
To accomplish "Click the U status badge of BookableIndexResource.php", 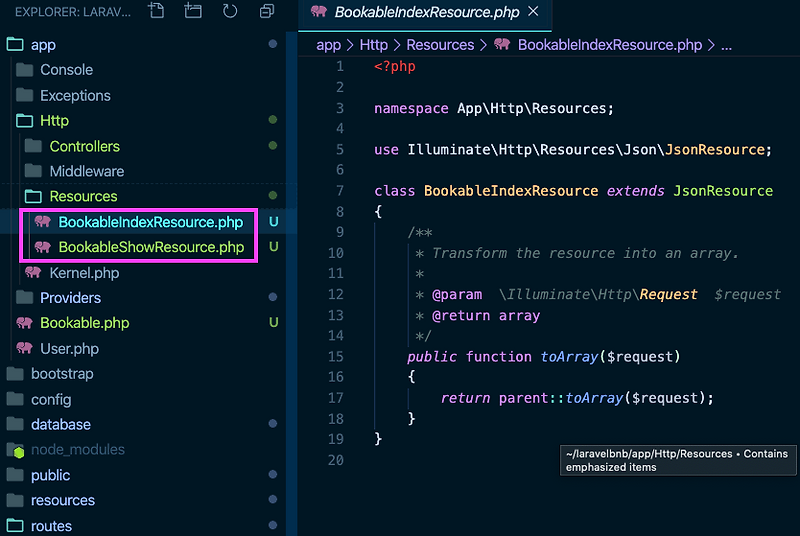I will point(273,222).
